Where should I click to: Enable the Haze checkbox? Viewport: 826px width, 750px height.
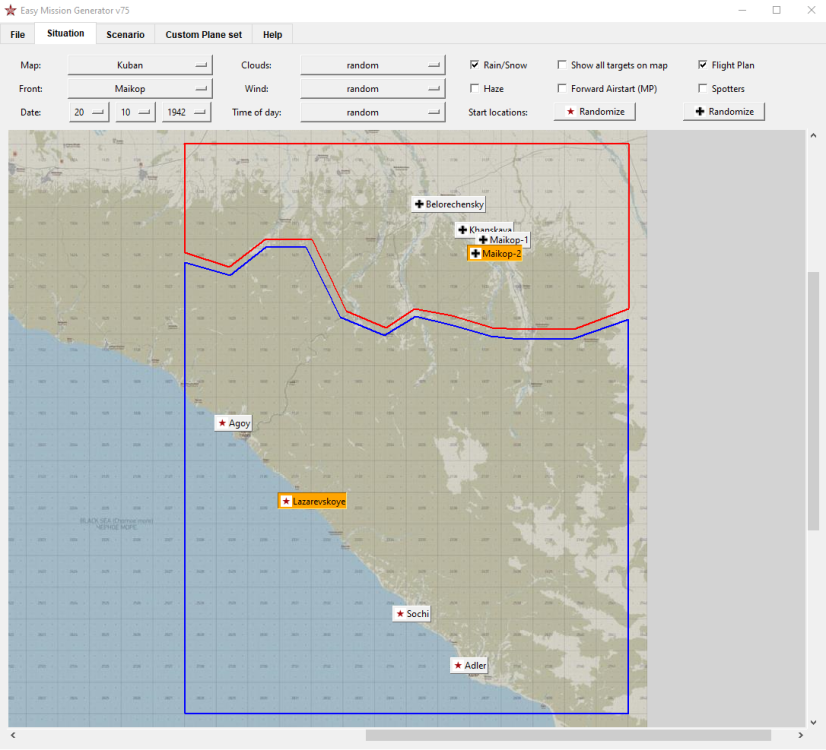click(x=475, y=89)
